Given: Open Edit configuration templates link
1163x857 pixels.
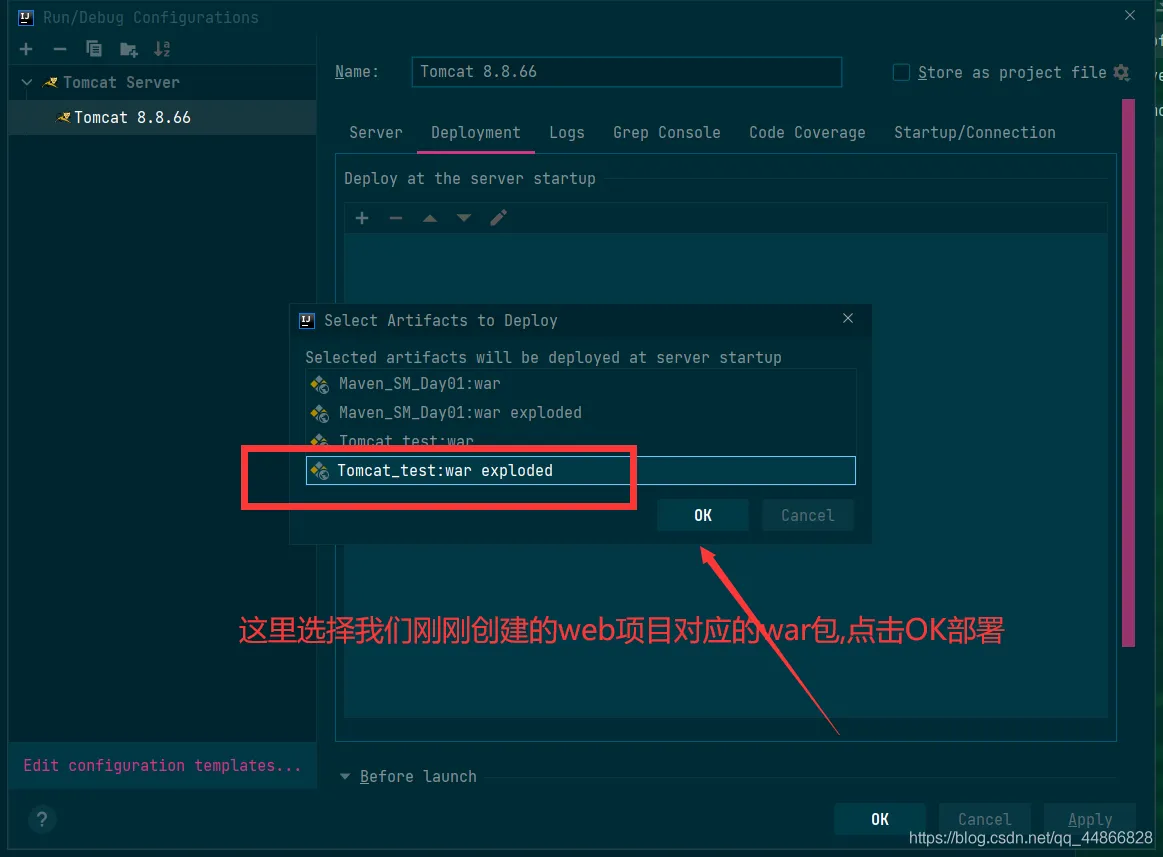Looking at the screenshot, I should [162, 765].
